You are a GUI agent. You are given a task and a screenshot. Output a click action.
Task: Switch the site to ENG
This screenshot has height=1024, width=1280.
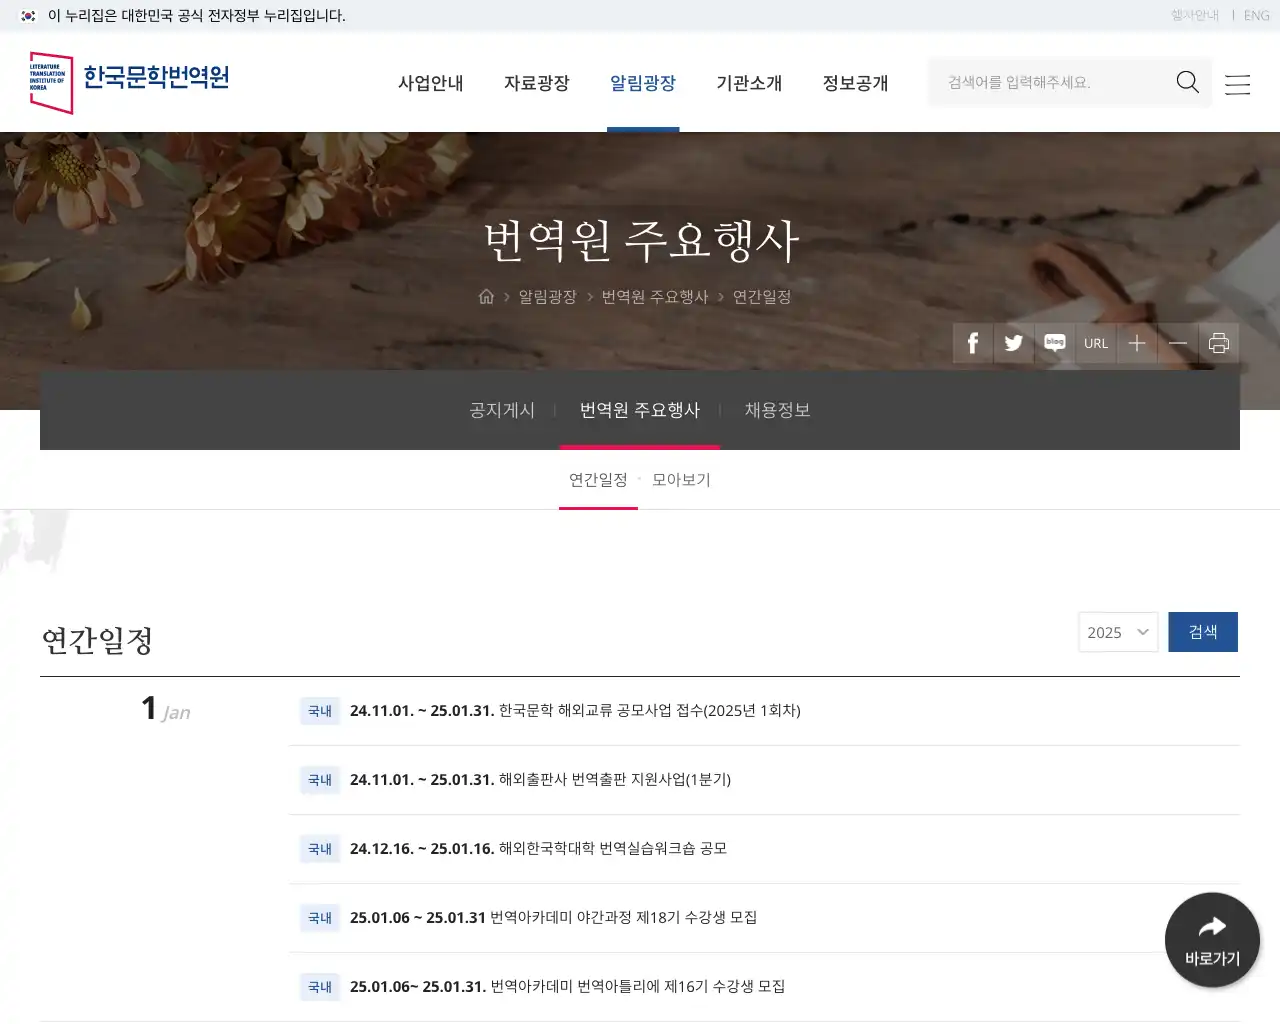coord(1256,15)
